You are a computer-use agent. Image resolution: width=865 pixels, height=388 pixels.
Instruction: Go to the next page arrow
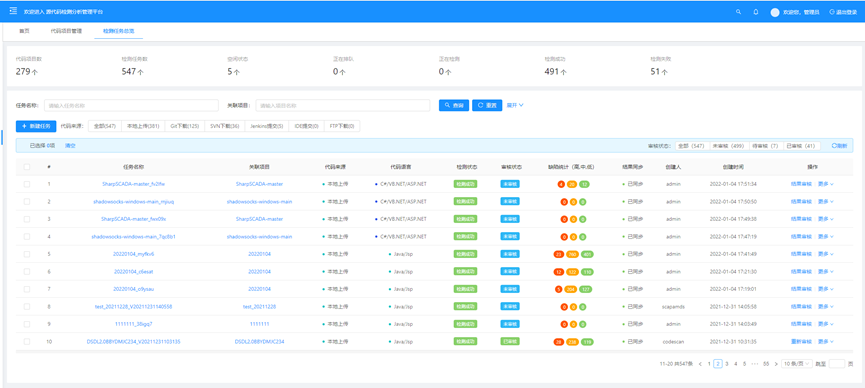(x=776, y=364)
